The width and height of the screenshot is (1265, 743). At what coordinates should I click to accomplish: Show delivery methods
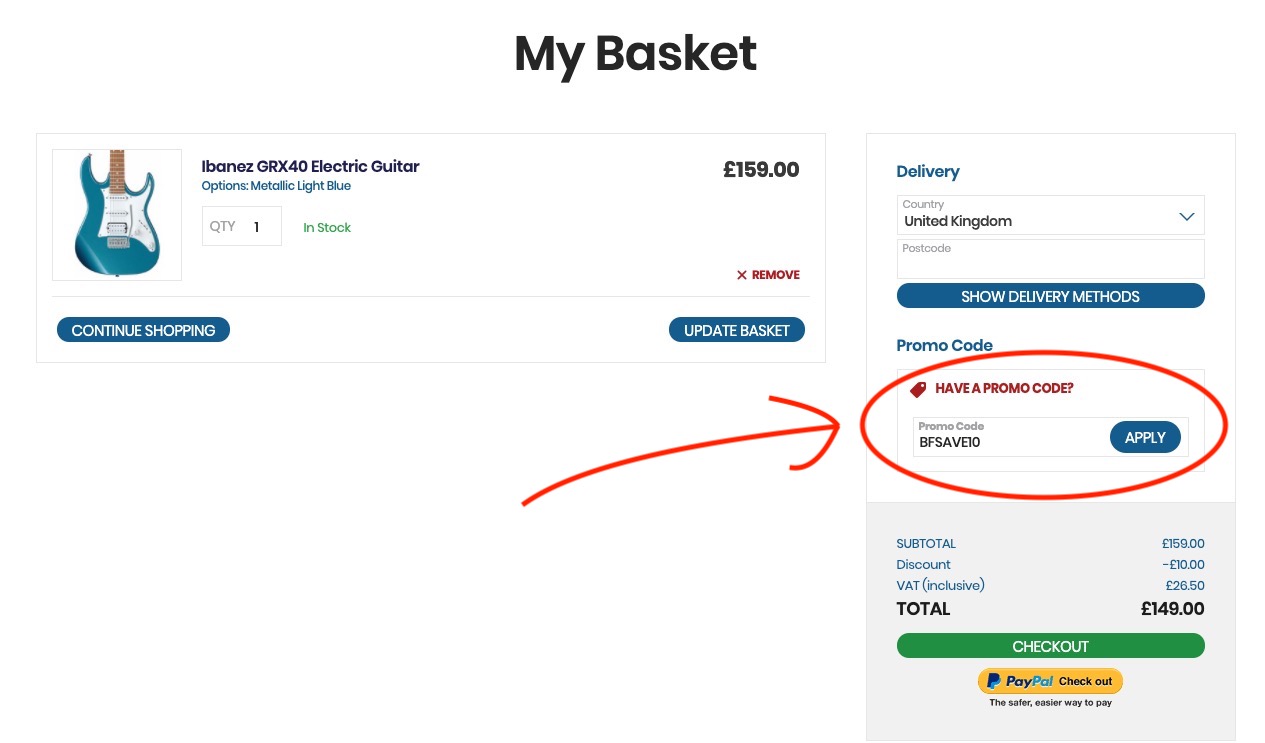click(1050, 296)
